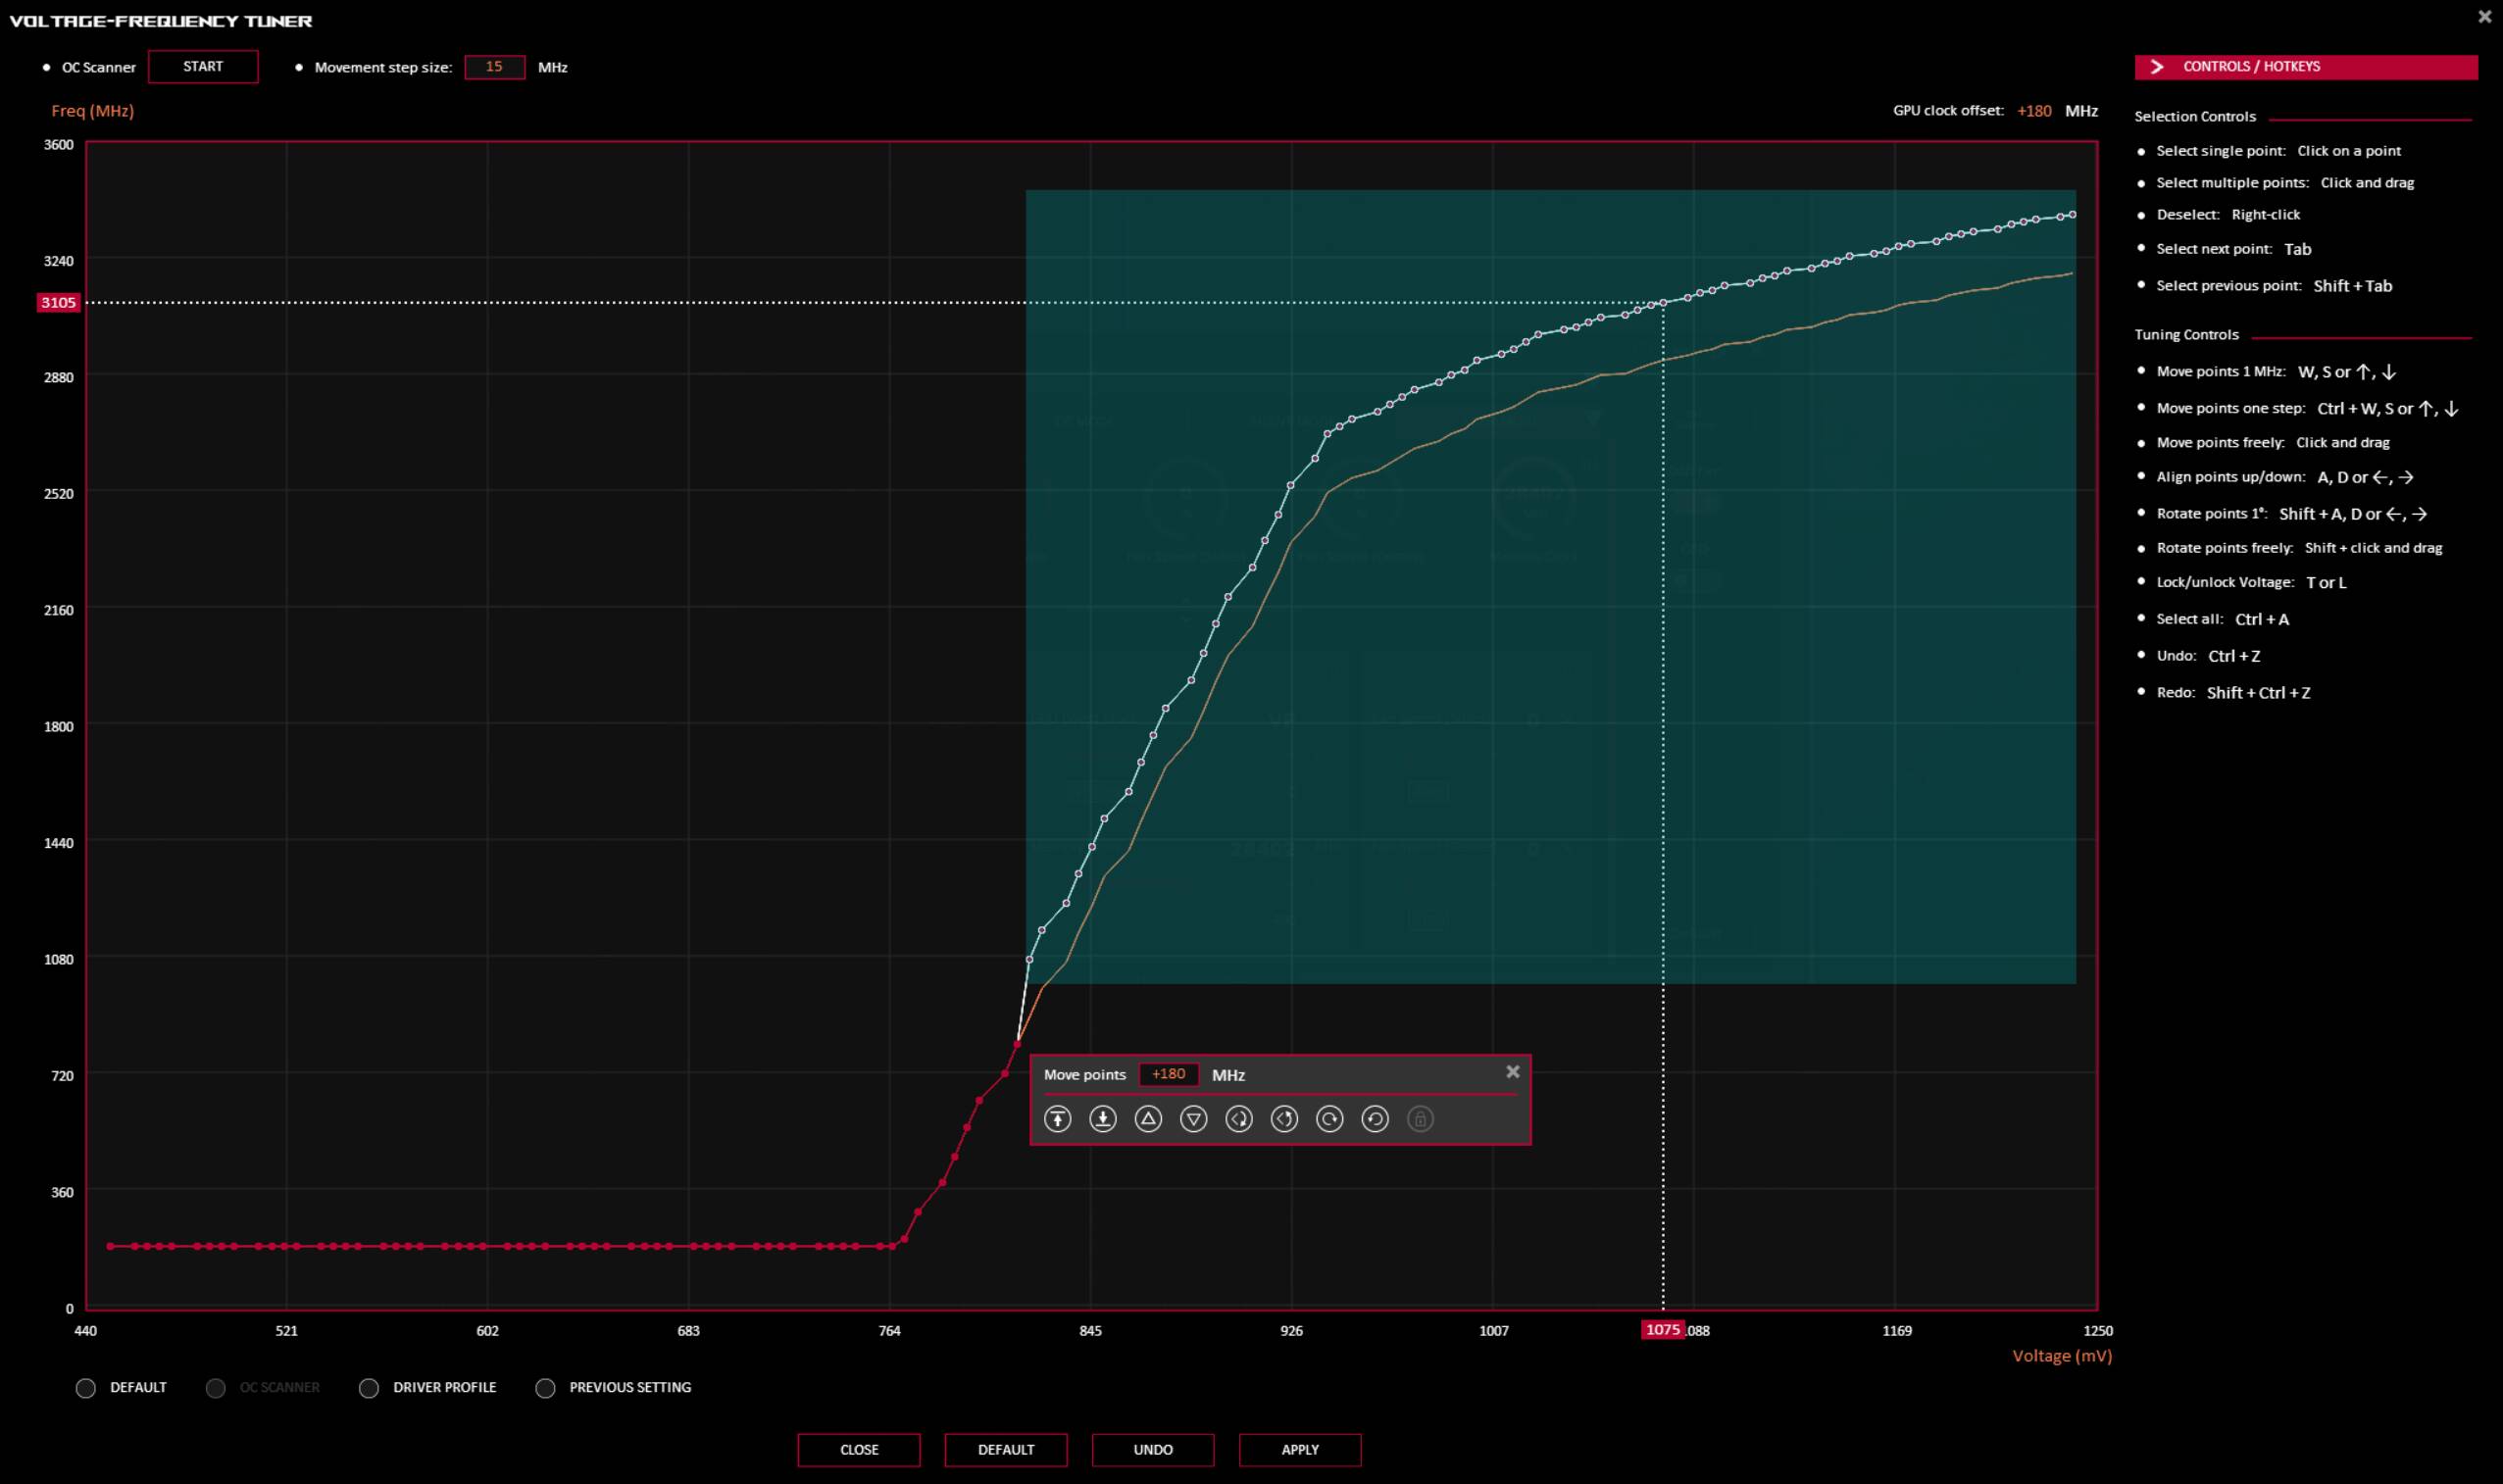Click the 'Select next point: Tab' text

(x=2234, y=249)
